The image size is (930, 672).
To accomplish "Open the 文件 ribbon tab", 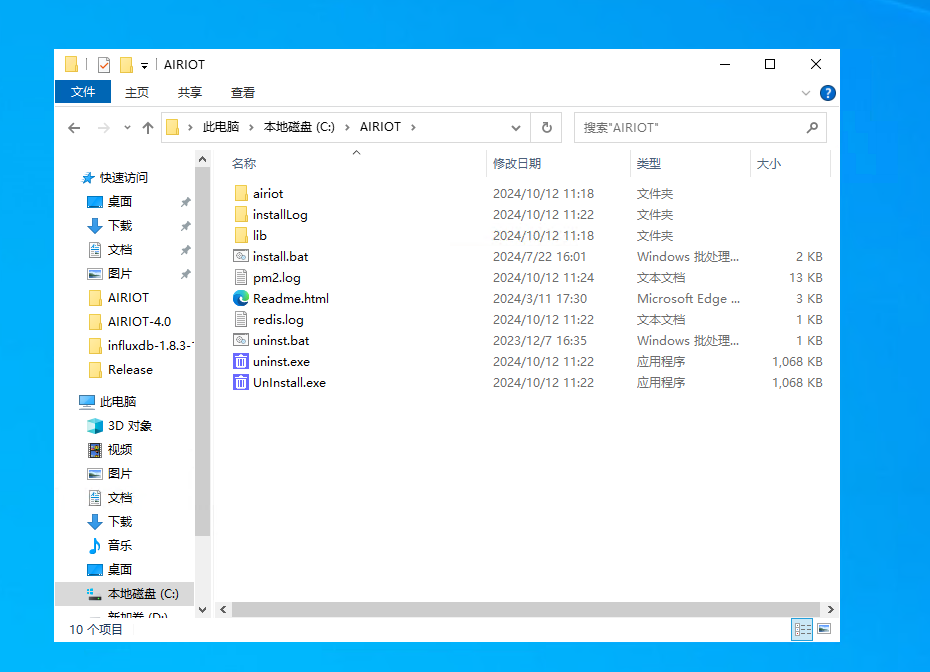I will pyautogui.click(x=83, y=92).
